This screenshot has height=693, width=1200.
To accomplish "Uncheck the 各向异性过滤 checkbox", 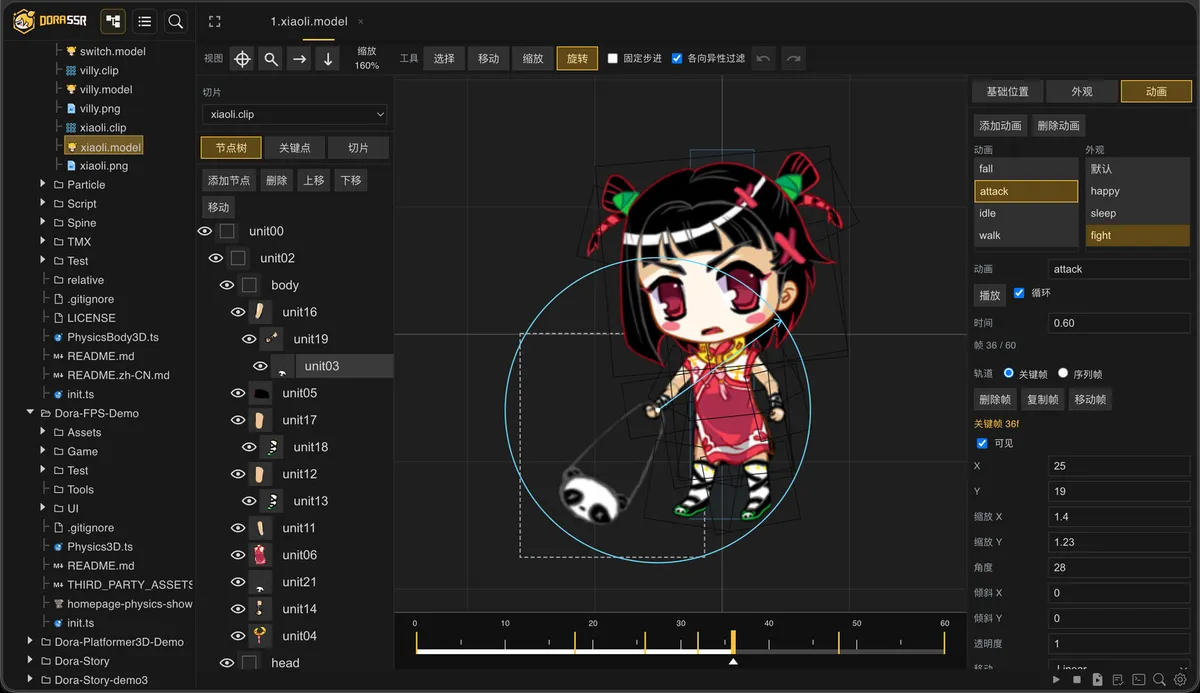I will tap(677, 59).
